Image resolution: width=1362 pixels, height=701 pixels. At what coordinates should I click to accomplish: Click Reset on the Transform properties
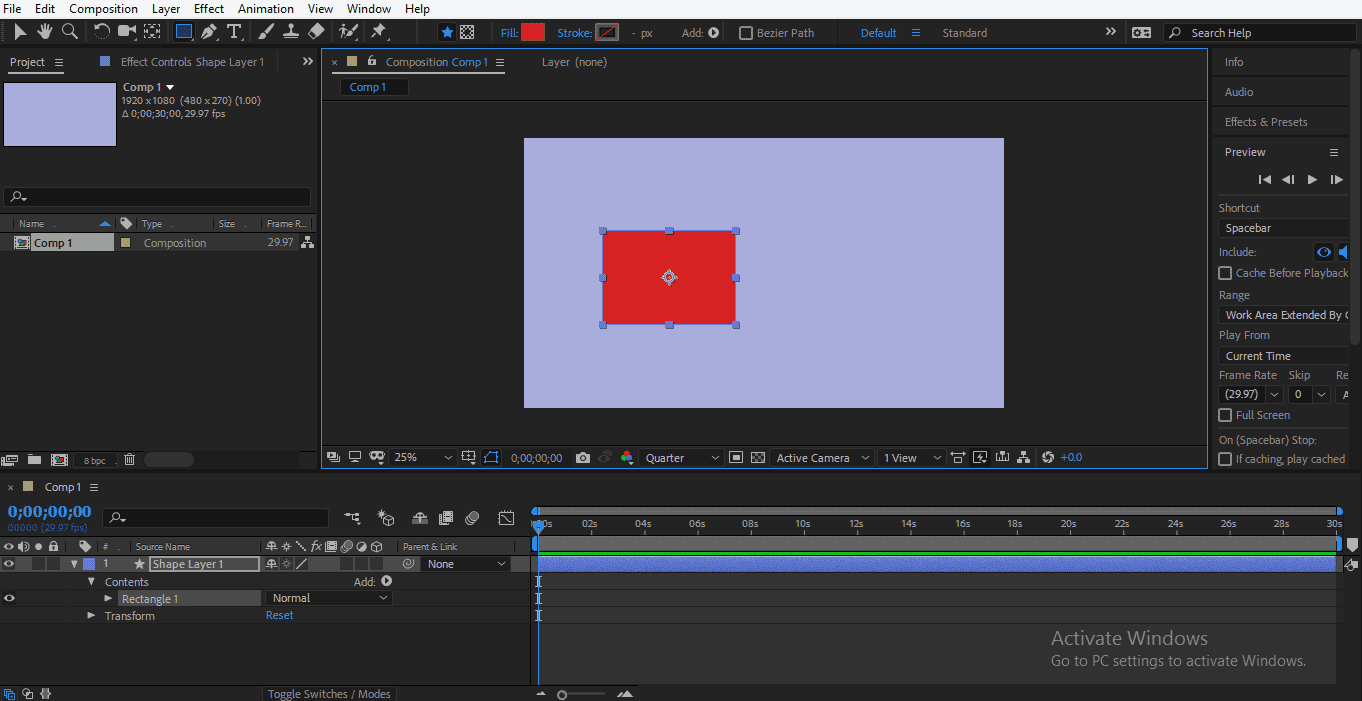[x=279, y=615]
